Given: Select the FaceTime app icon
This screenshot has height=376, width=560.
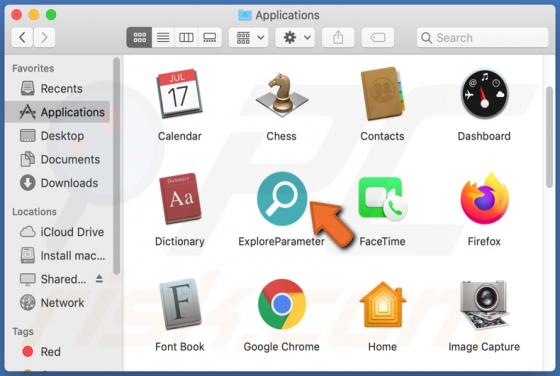Looking at the screenshot, I should pyautogui.click(x=383, y=199).
